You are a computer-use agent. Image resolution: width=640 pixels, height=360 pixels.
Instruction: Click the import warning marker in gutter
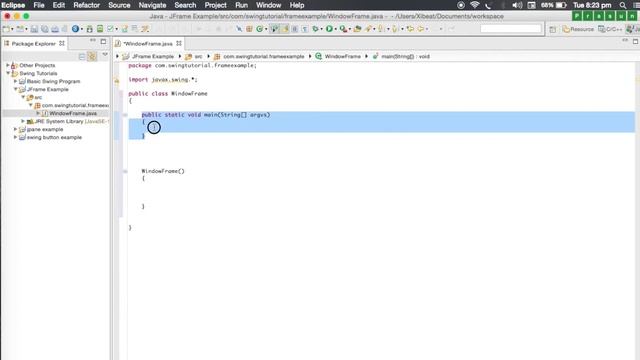point(117,80)
